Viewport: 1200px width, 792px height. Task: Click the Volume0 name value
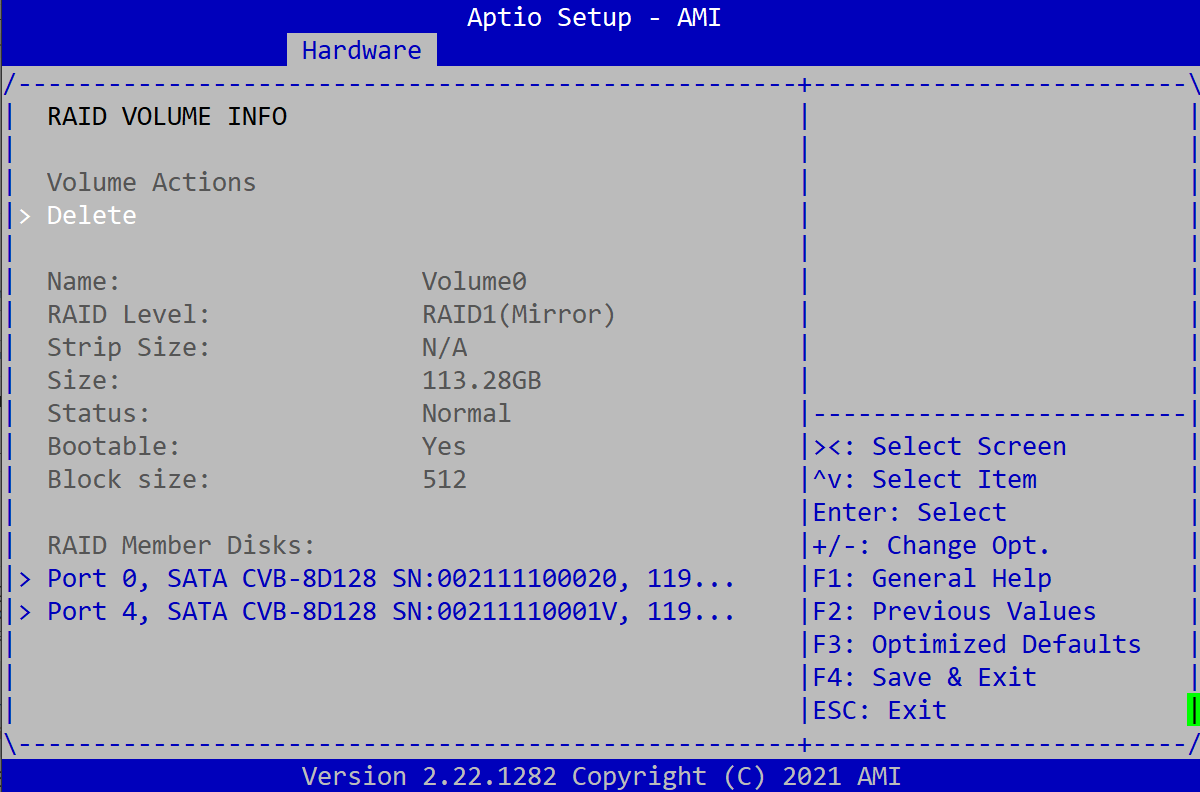pos(474,281)
